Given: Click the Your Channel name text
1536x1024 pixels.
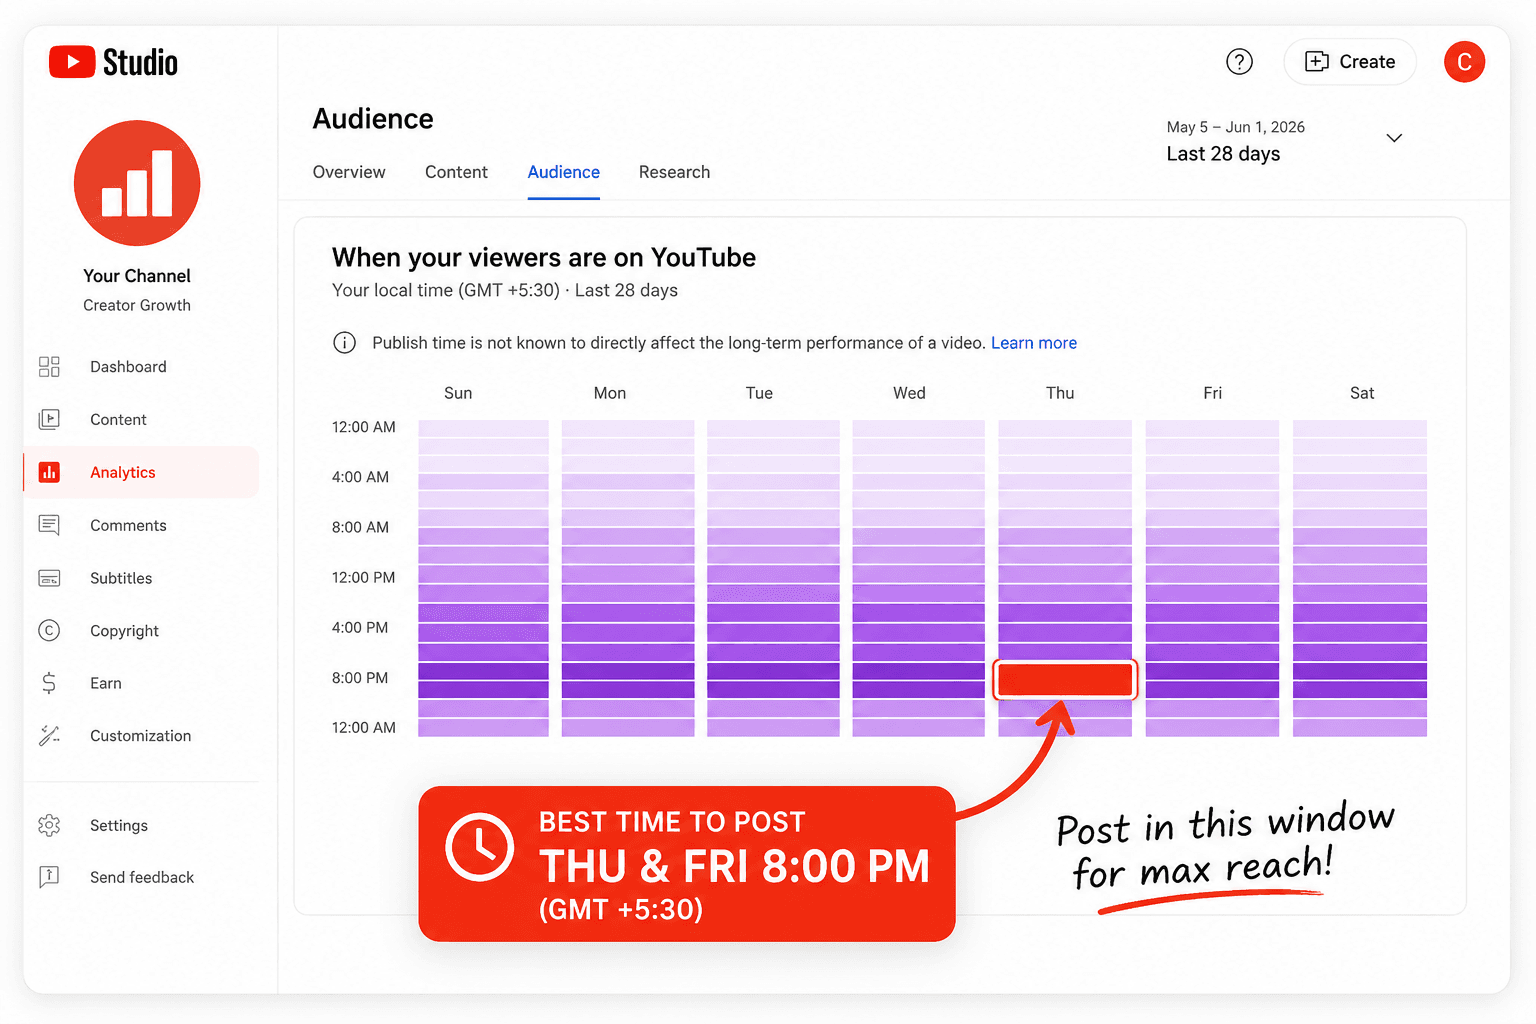Looking at the screenshot, I should [x=137, y=276].
